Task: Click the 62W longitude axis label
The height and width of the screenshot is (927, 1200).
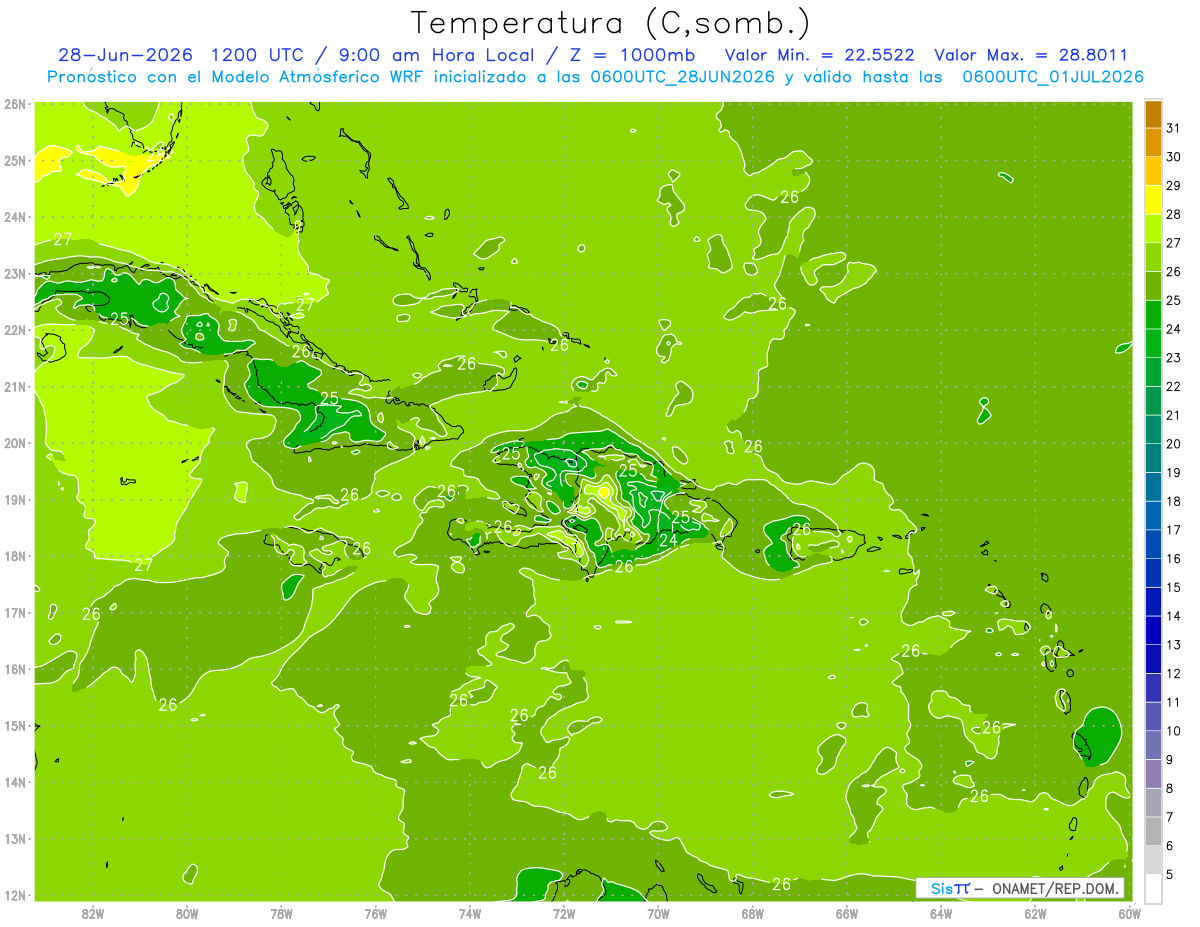Action: point(1035,912)
